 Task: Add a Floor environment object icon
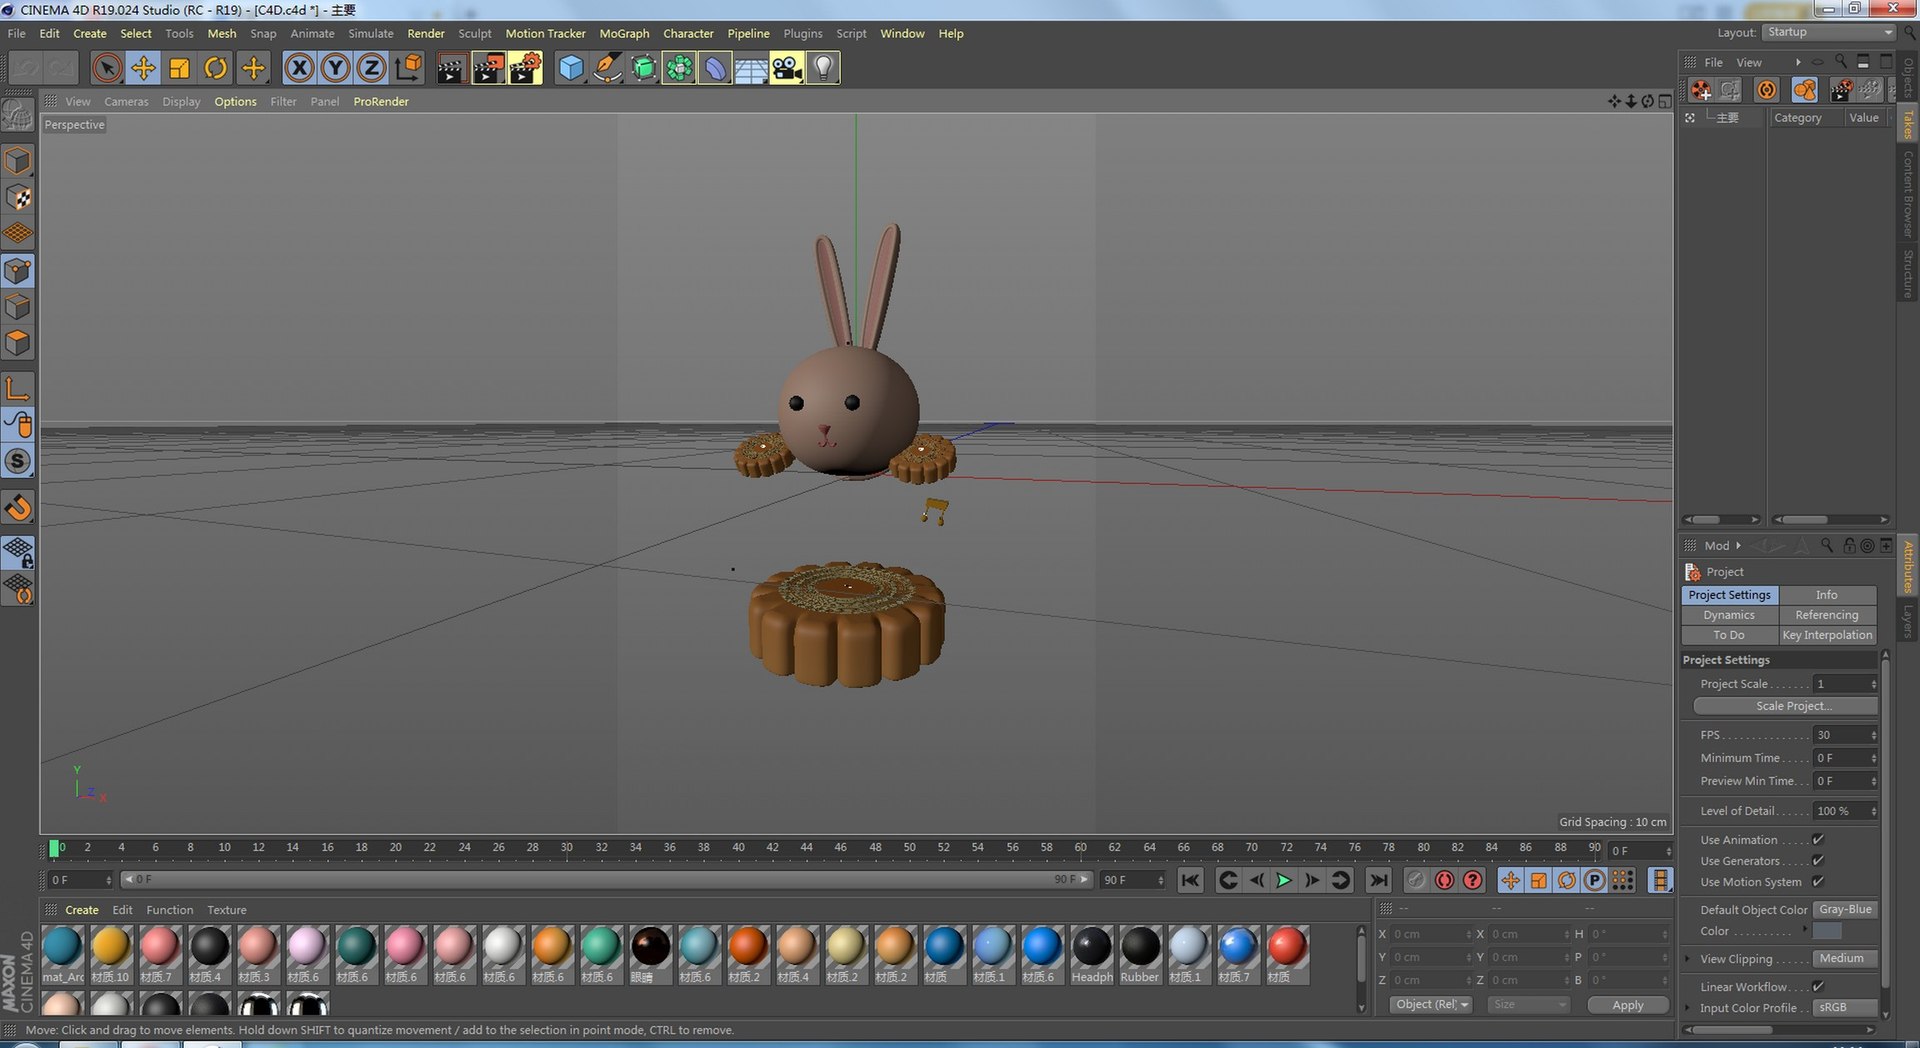[750, 68]
